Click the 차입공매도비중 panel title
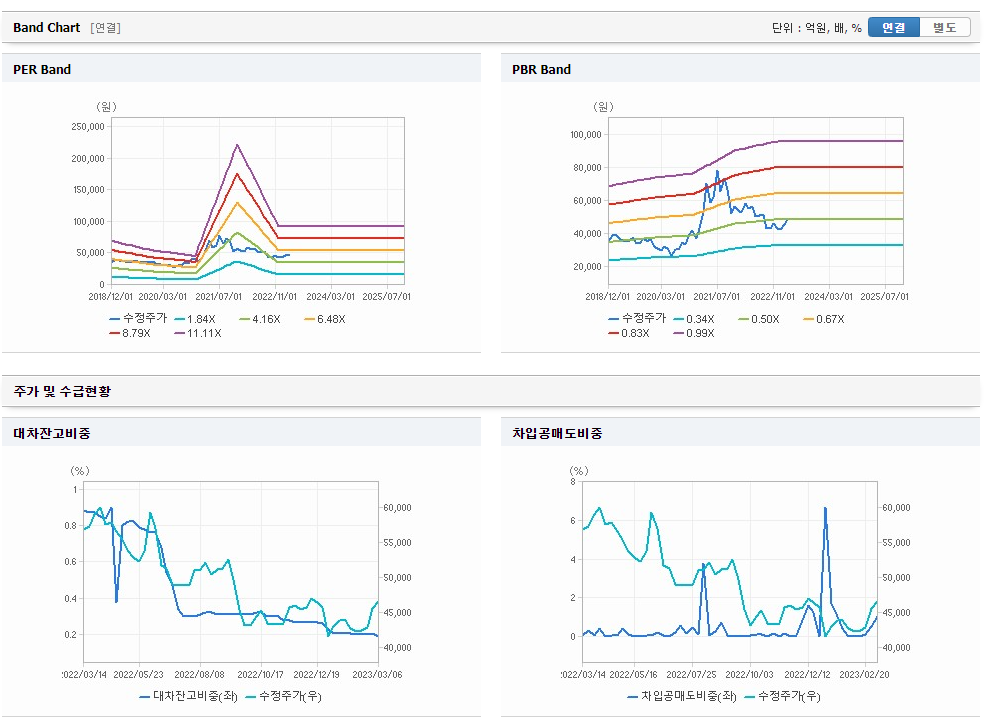Image resolution: width=993 pixels, height=723 pixels. coord(557,434)
